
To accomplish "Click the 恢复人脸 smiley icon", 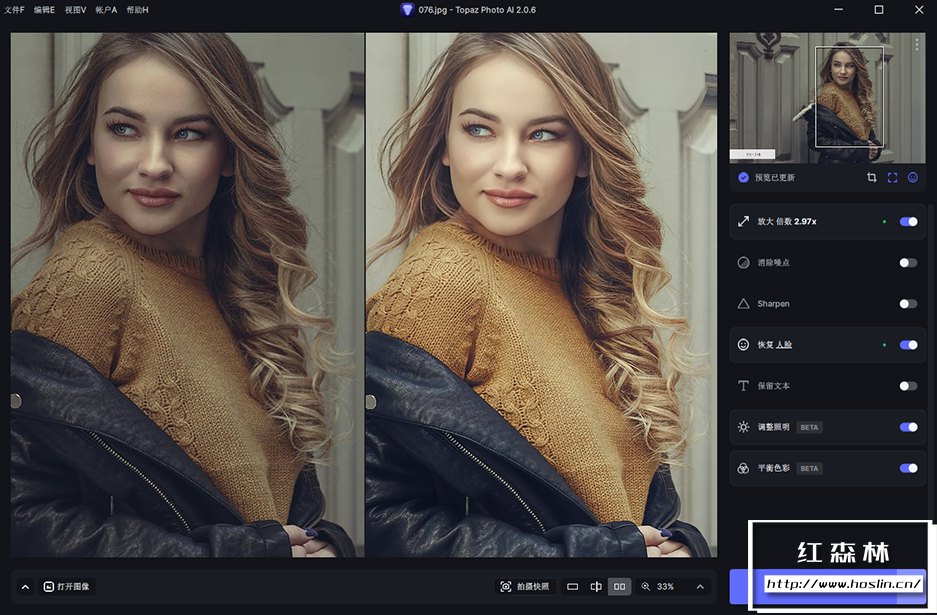I will (743, 345).
